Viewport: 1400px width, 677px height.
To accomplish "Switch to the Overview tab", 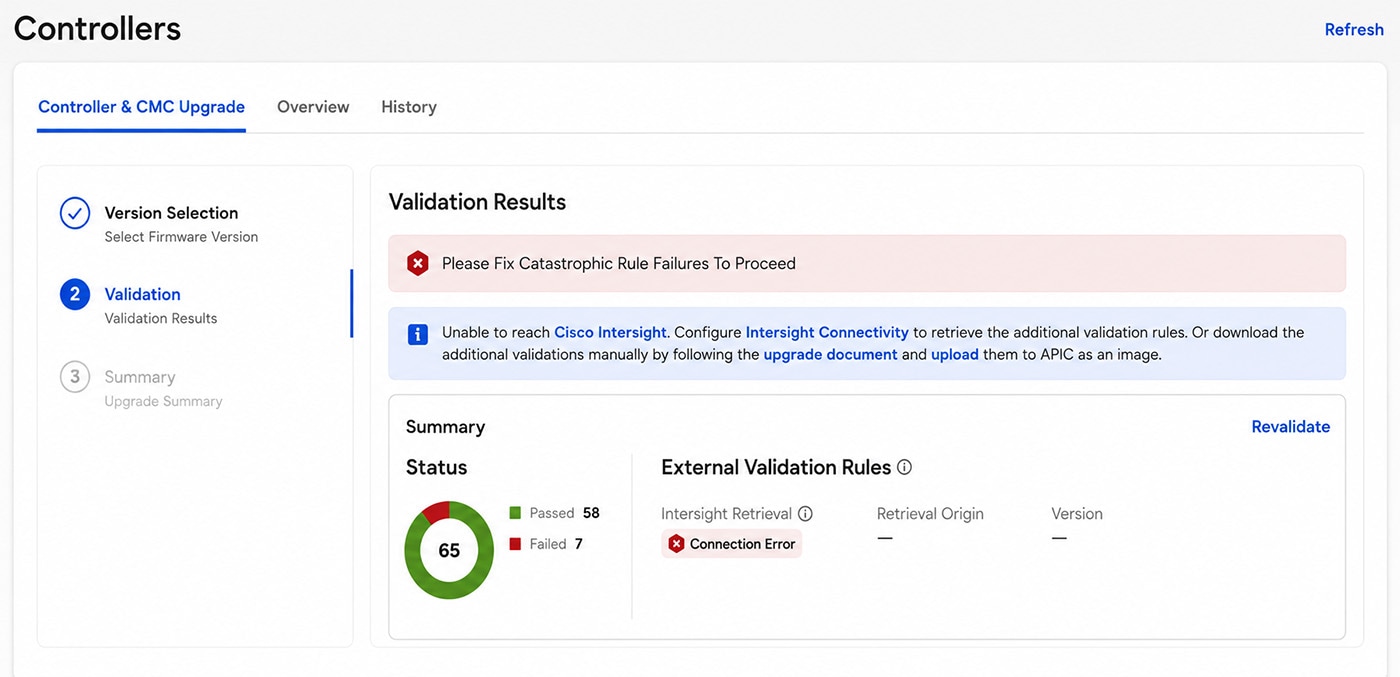I will (x=313, y=107).
